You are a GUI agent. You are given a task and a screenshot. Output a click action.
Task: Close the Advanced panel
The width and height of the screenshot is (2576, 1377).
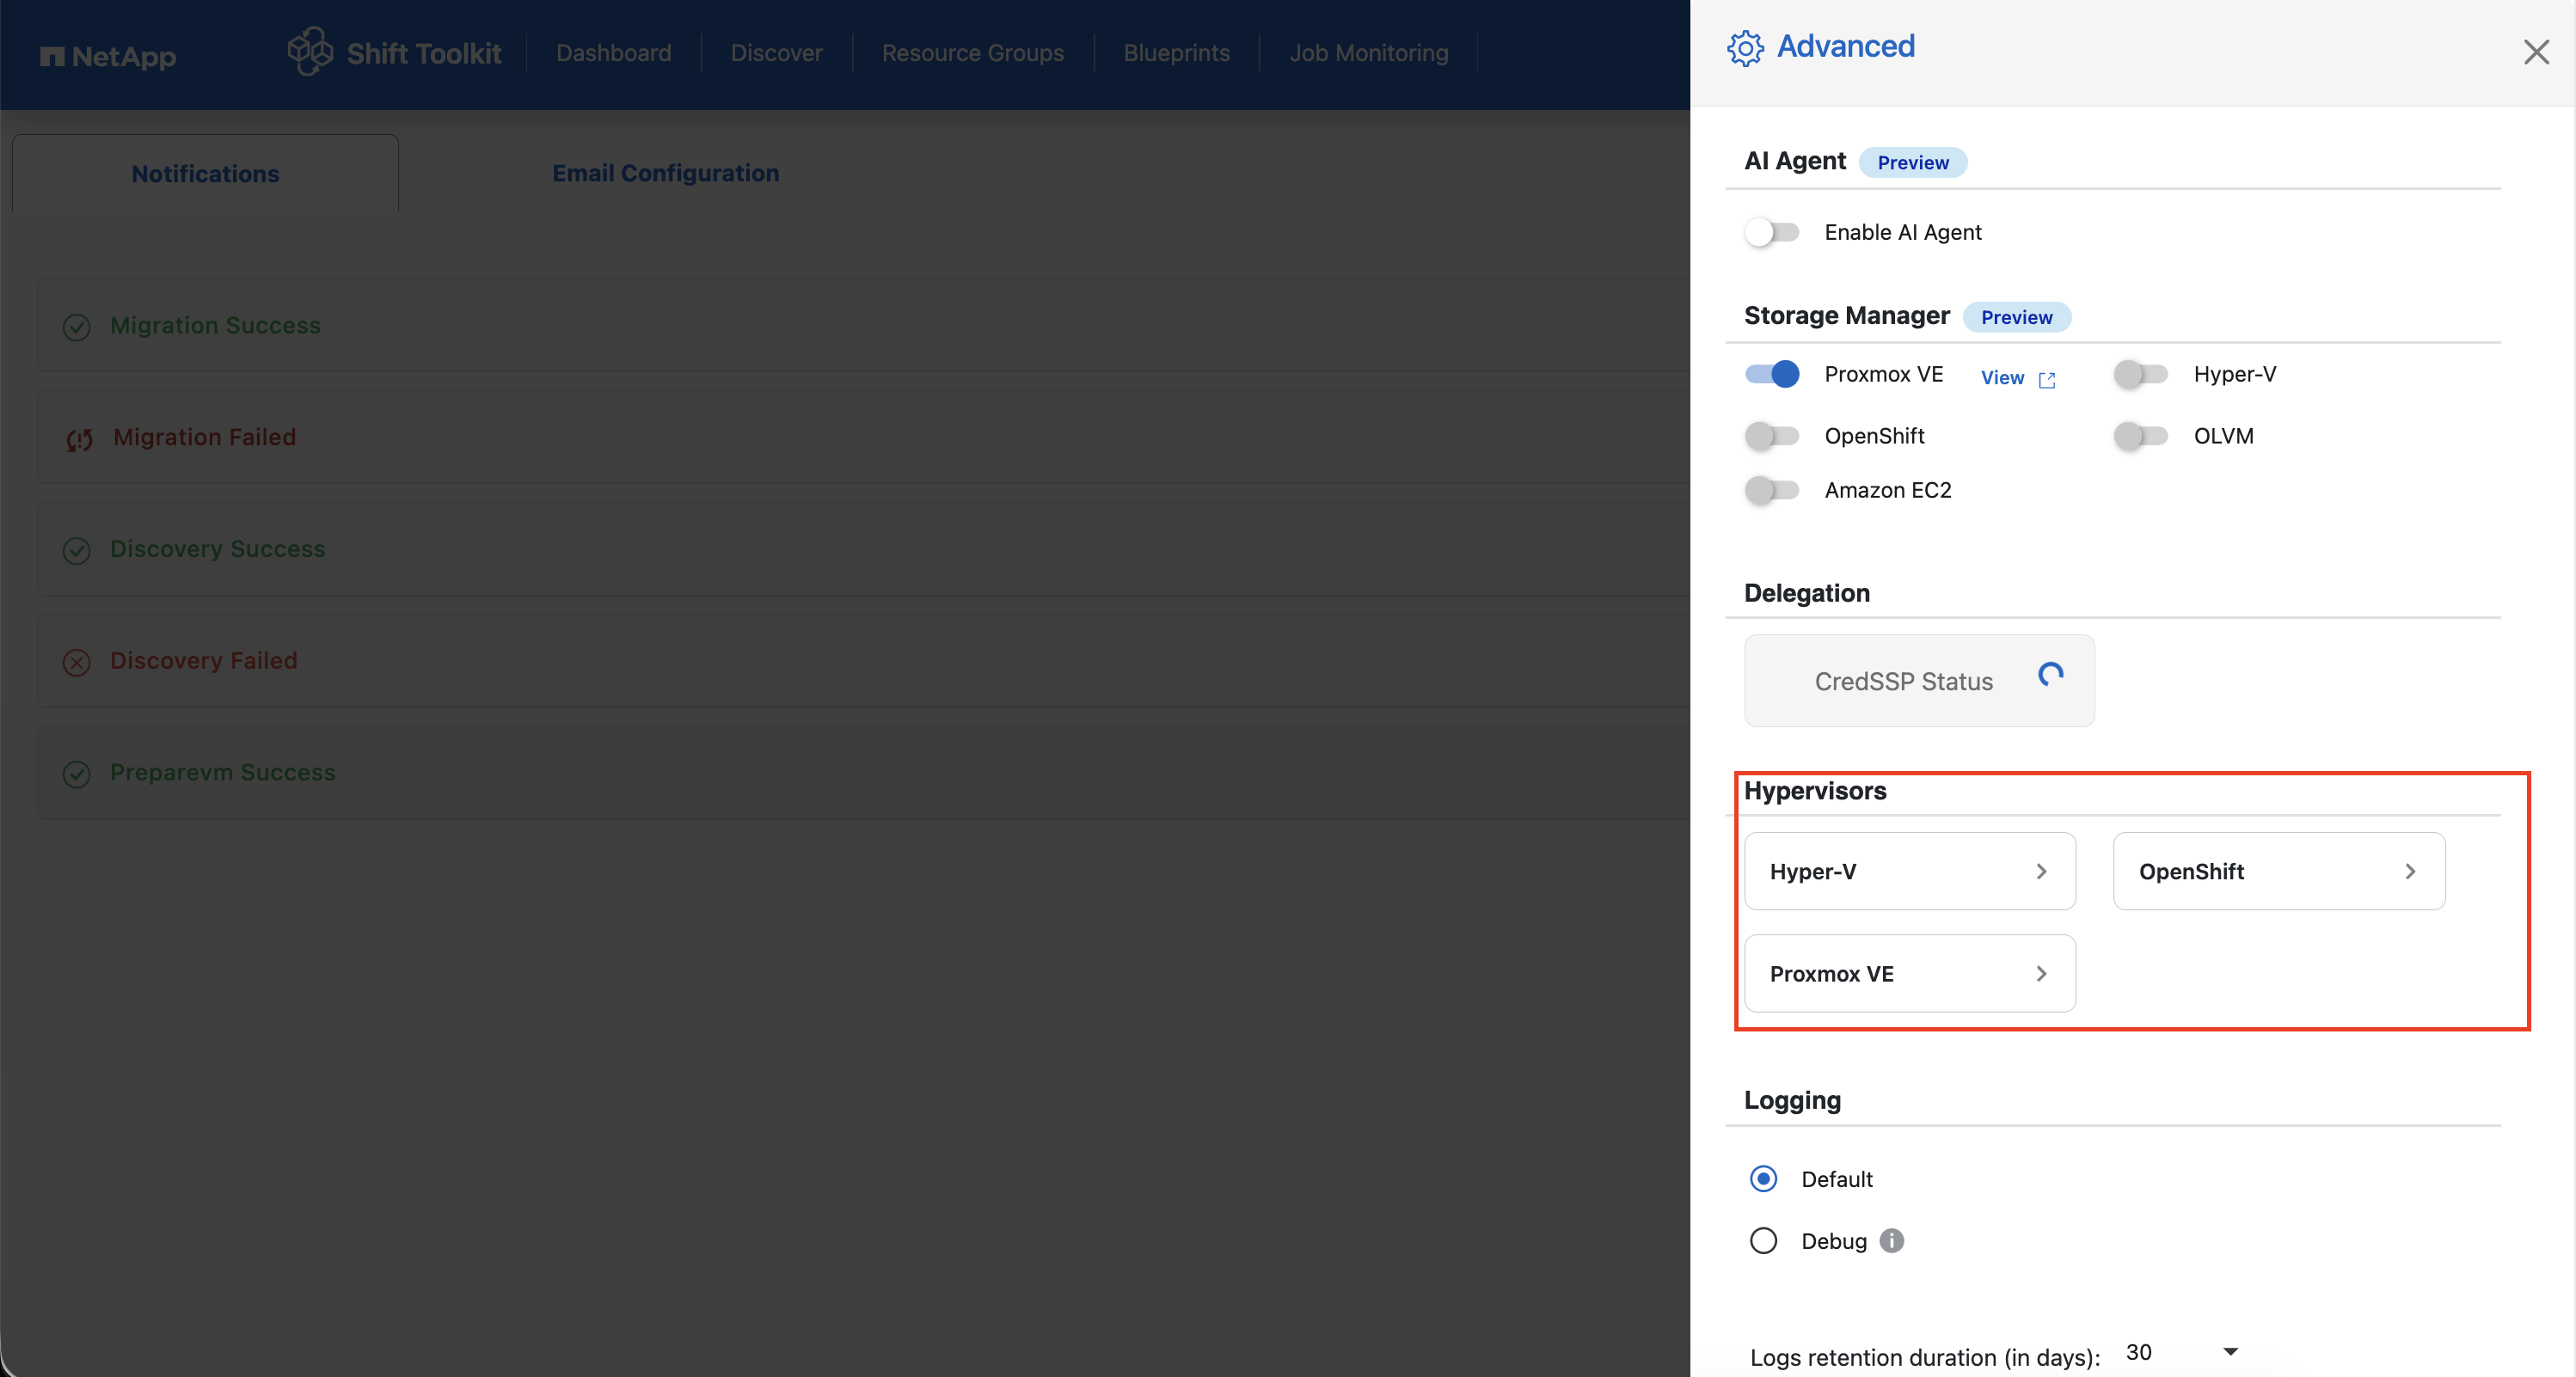2536,52
